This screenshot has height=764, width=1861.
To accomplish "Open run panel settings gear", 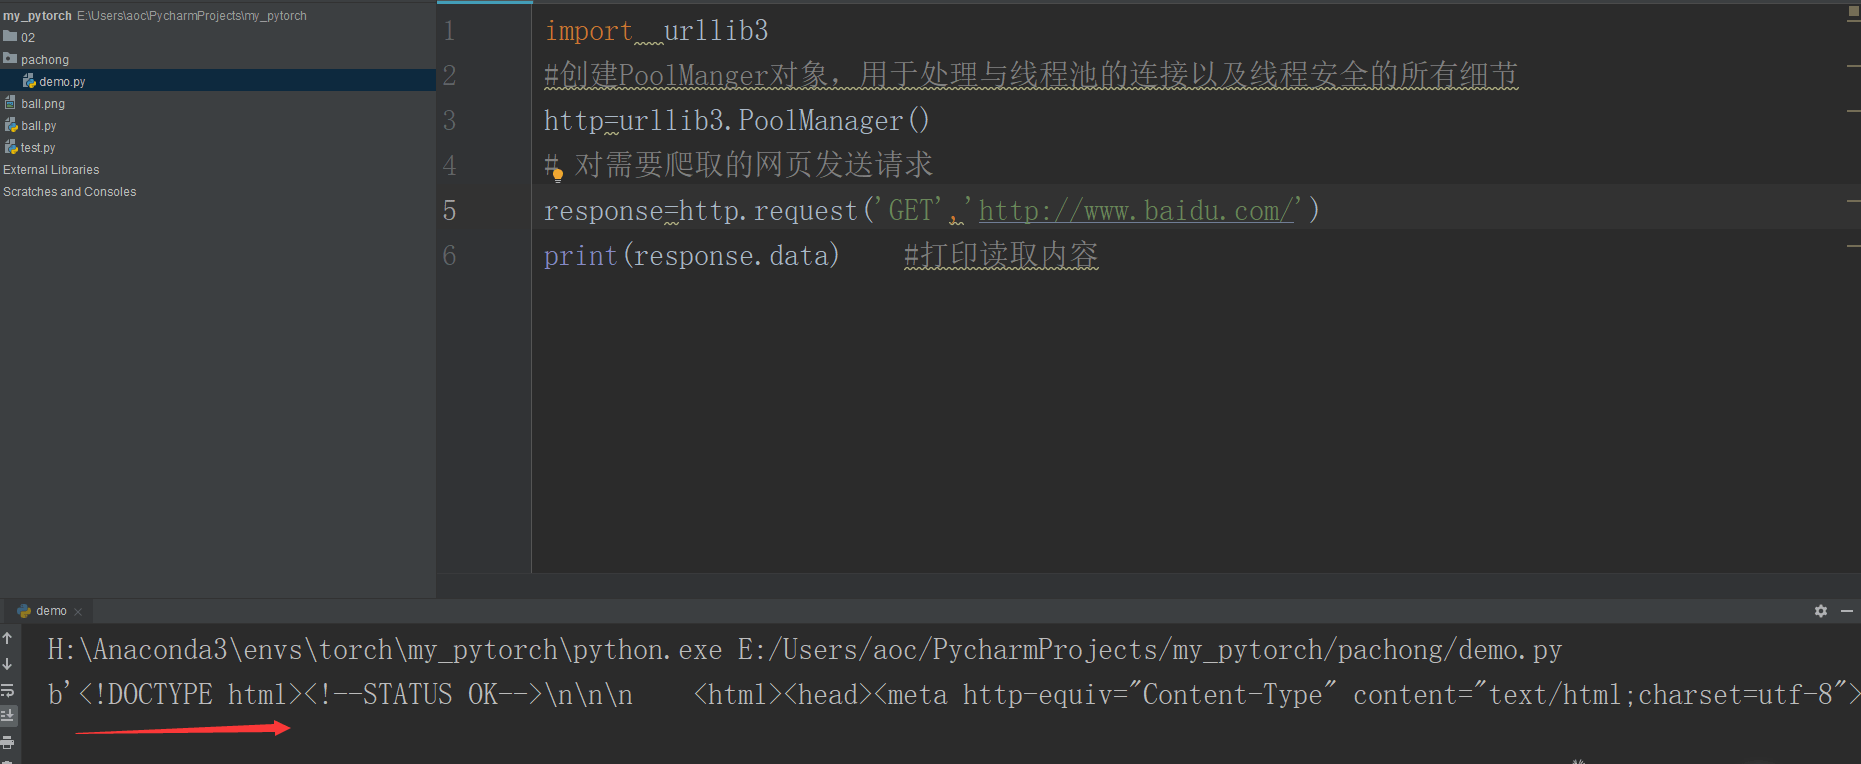I will click(x=1821, y=611).
